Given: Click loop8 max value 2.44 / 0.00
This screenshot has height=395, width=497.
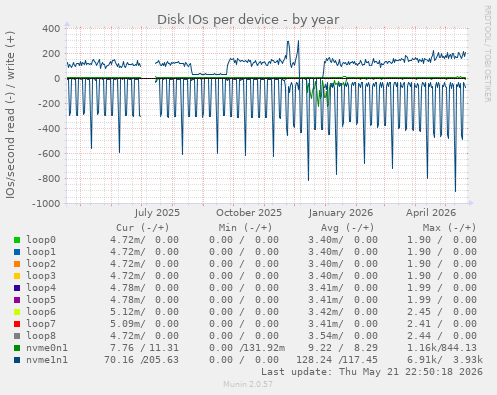Looking at the screenshot, I should click(442, 336).
